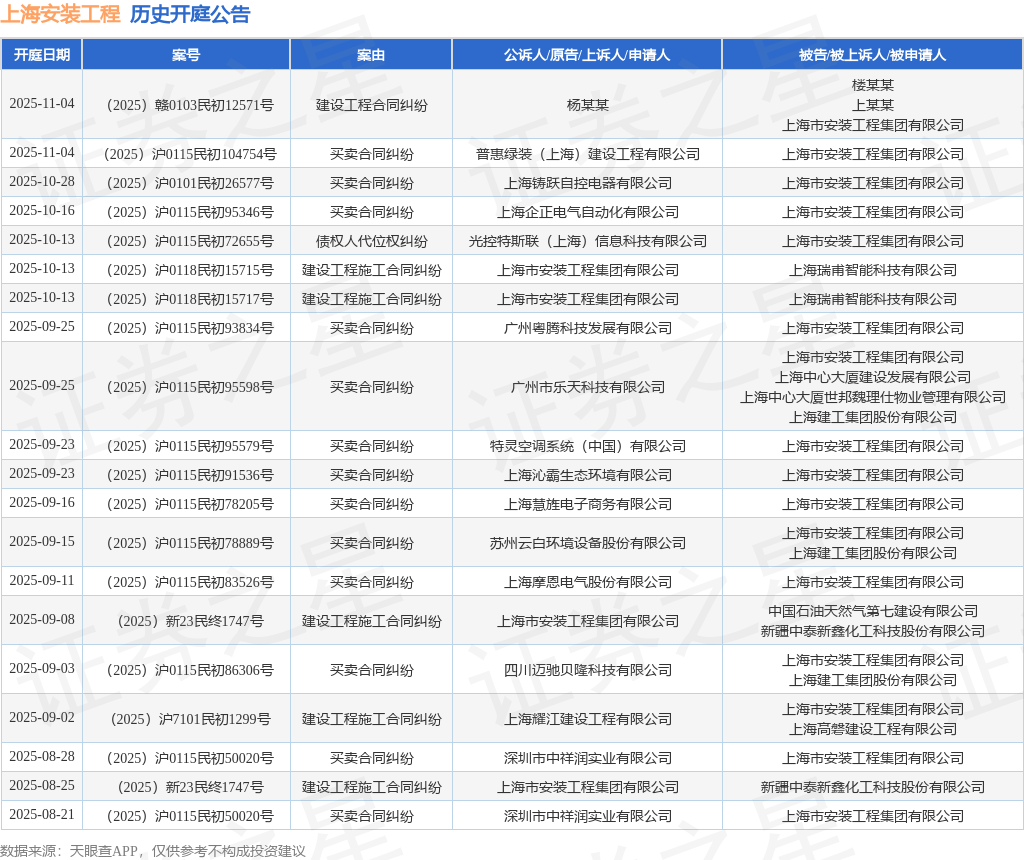Click the 开庭日期 column header
Viewport: 1024px width, 860px height.
pyautogui.click(x=42, y=55)
